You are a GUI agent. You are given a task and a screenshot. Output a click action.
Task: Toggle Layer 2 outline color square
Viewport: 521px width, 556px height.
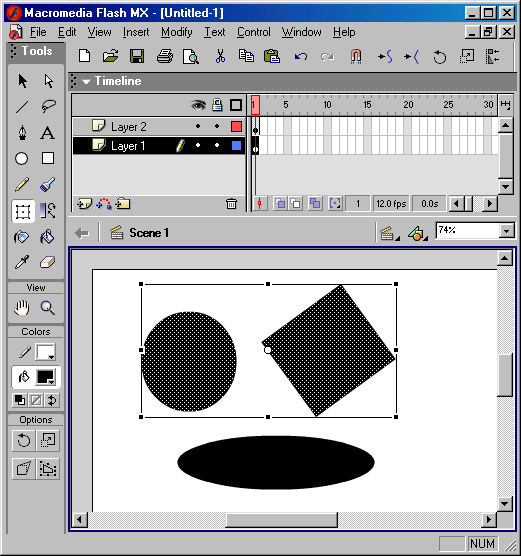pos(236,126)
